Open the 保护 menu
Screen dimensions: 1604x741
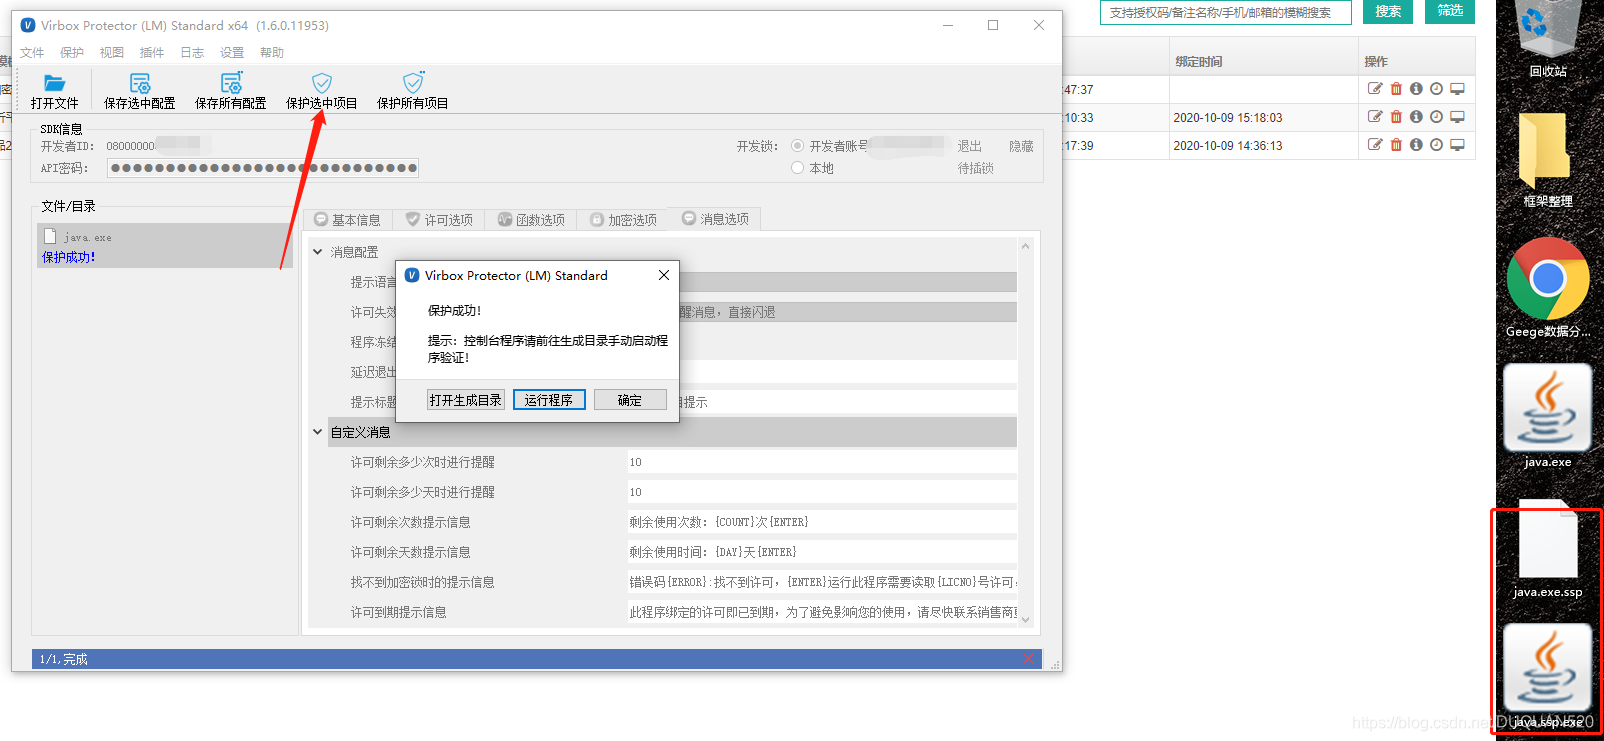pos(72,53)
